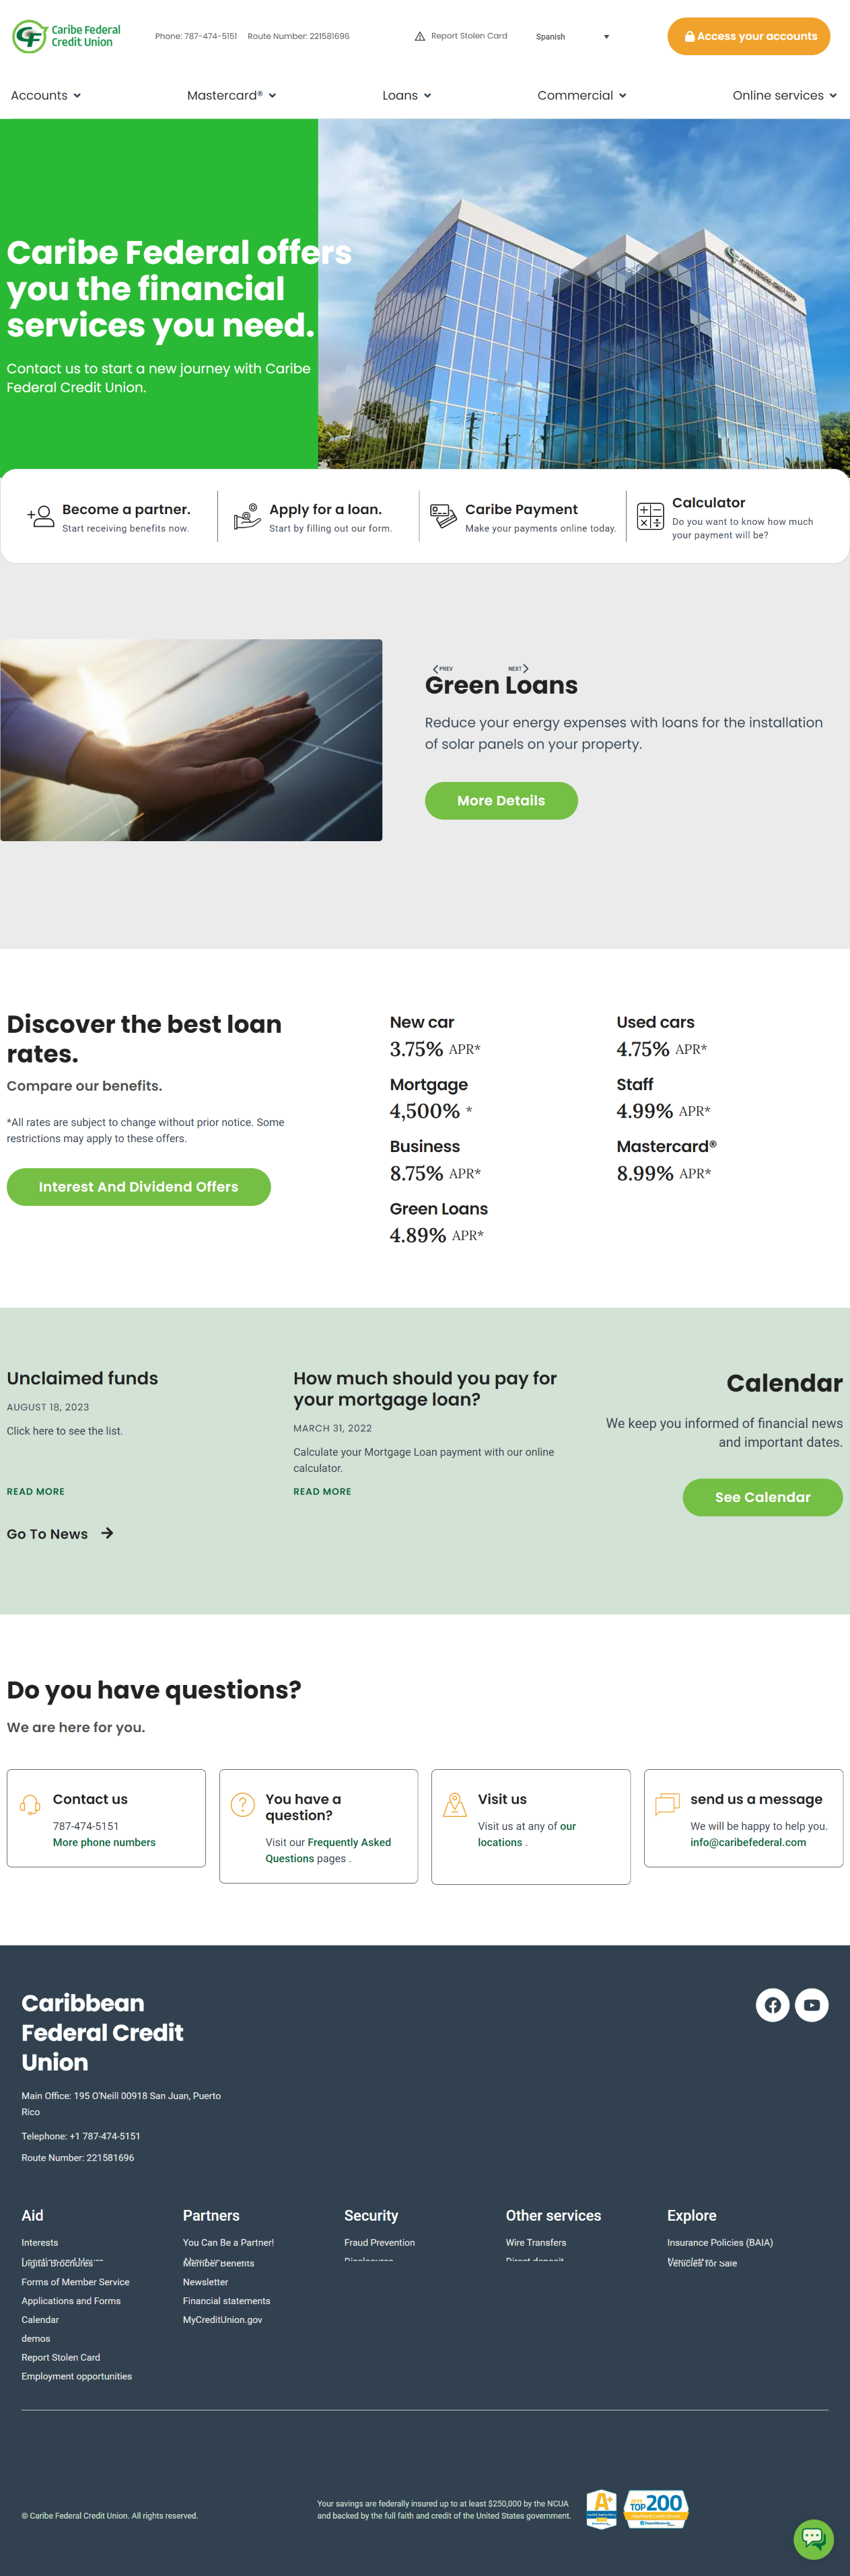Expand the Online services menu

783,96
